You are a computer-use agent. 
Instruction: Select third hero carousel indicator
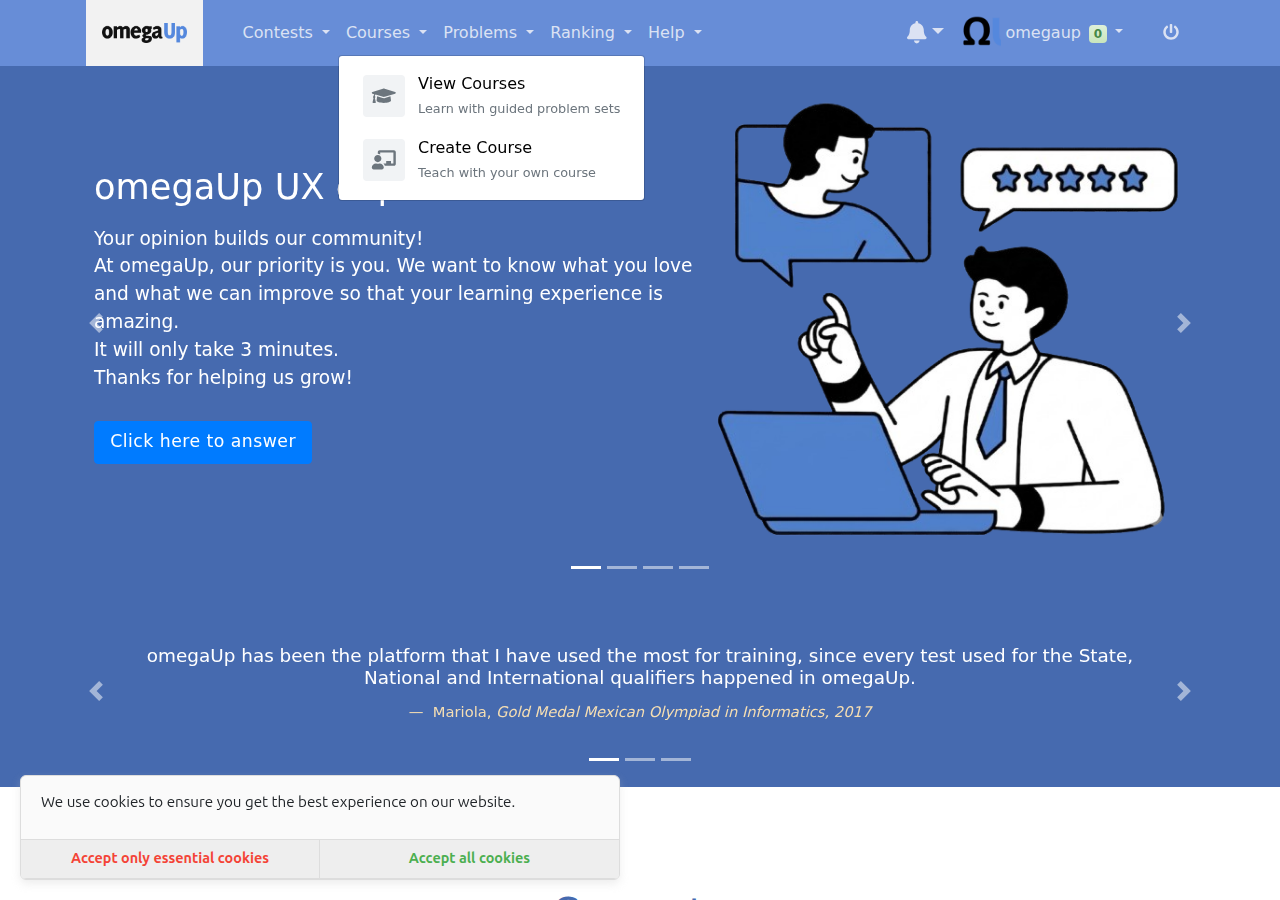click(x=658, y=567)
